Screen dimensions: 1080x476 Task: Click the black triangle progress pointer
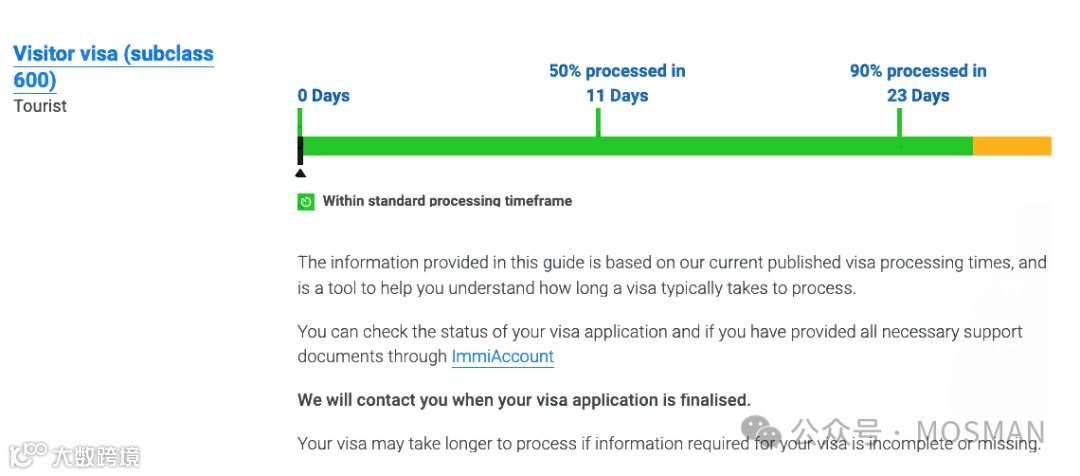click(300, 173)
